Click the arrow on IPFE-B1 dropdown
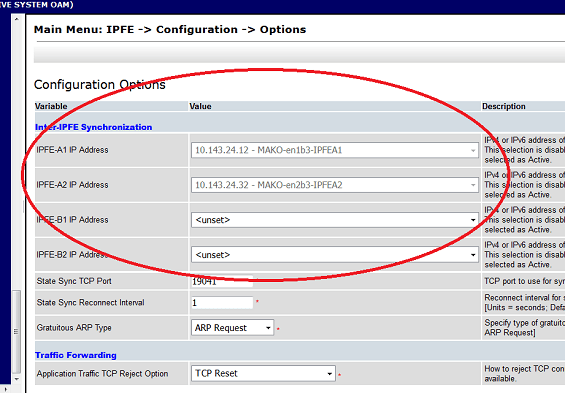Screen dimensions: 565x393 tap(473, 220)
